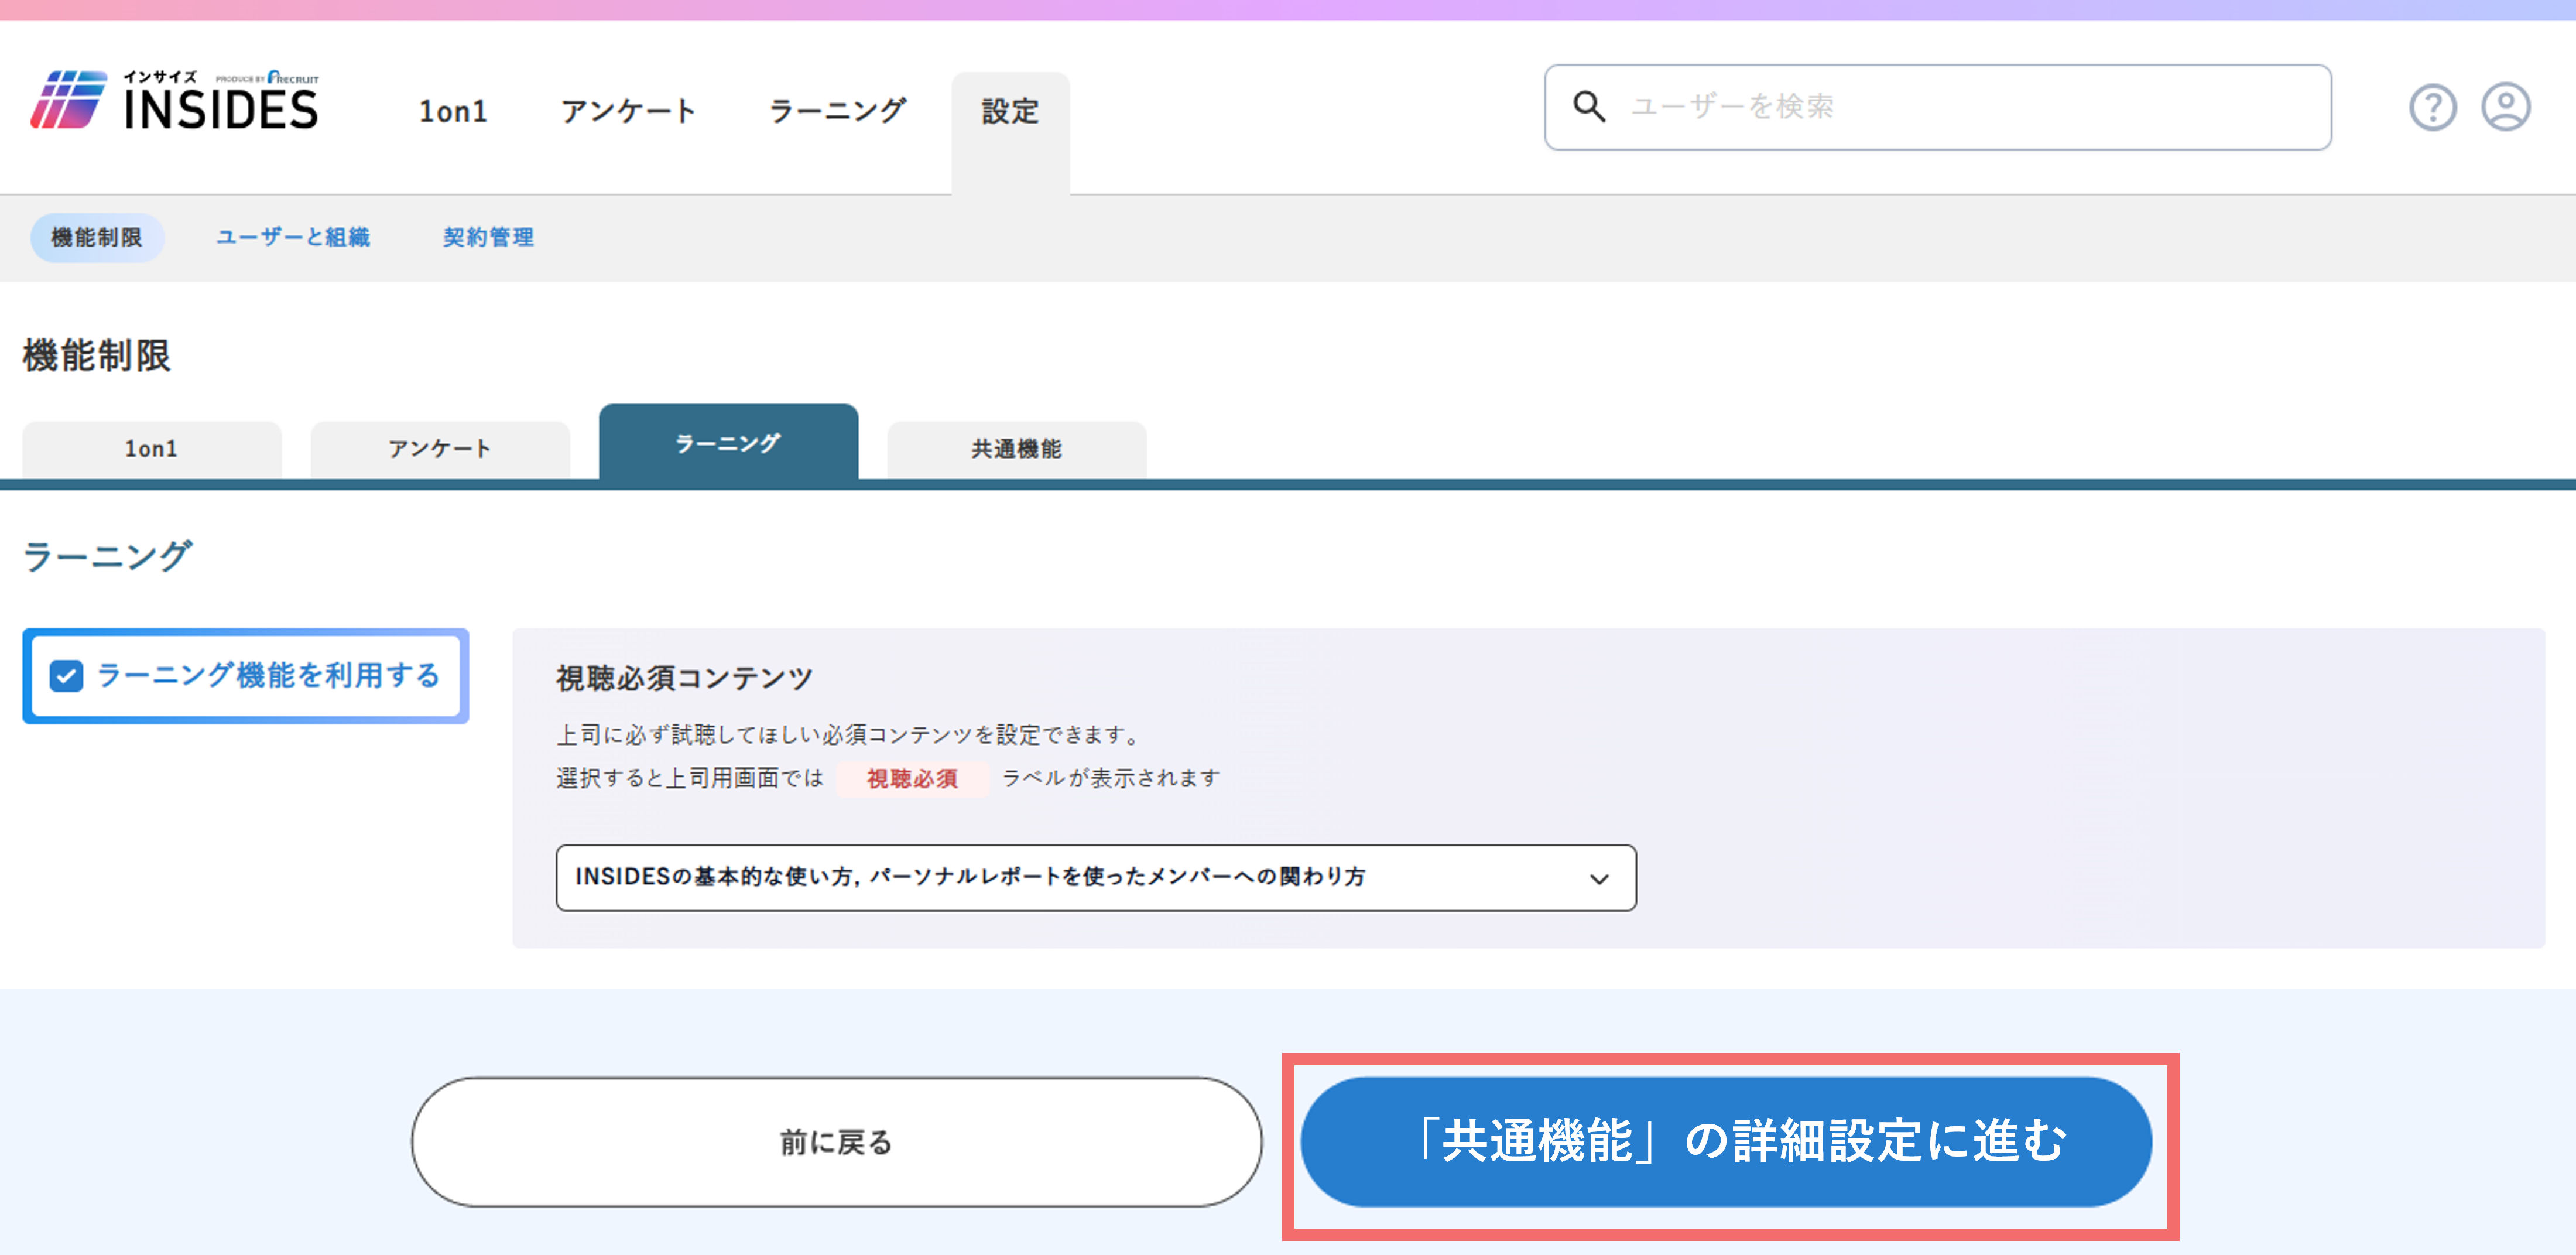Open the user account profile icon
This screenshot has width=2576, height=1255.
coord(2506,107)
